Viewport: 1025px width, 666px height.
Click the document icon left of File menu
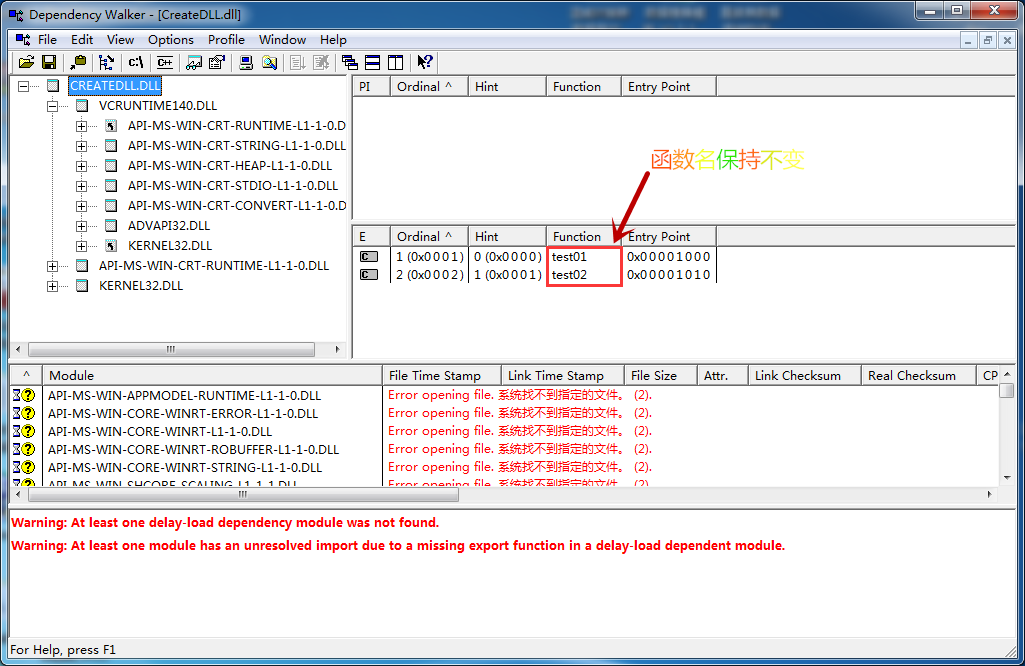(x=23, y=40)
